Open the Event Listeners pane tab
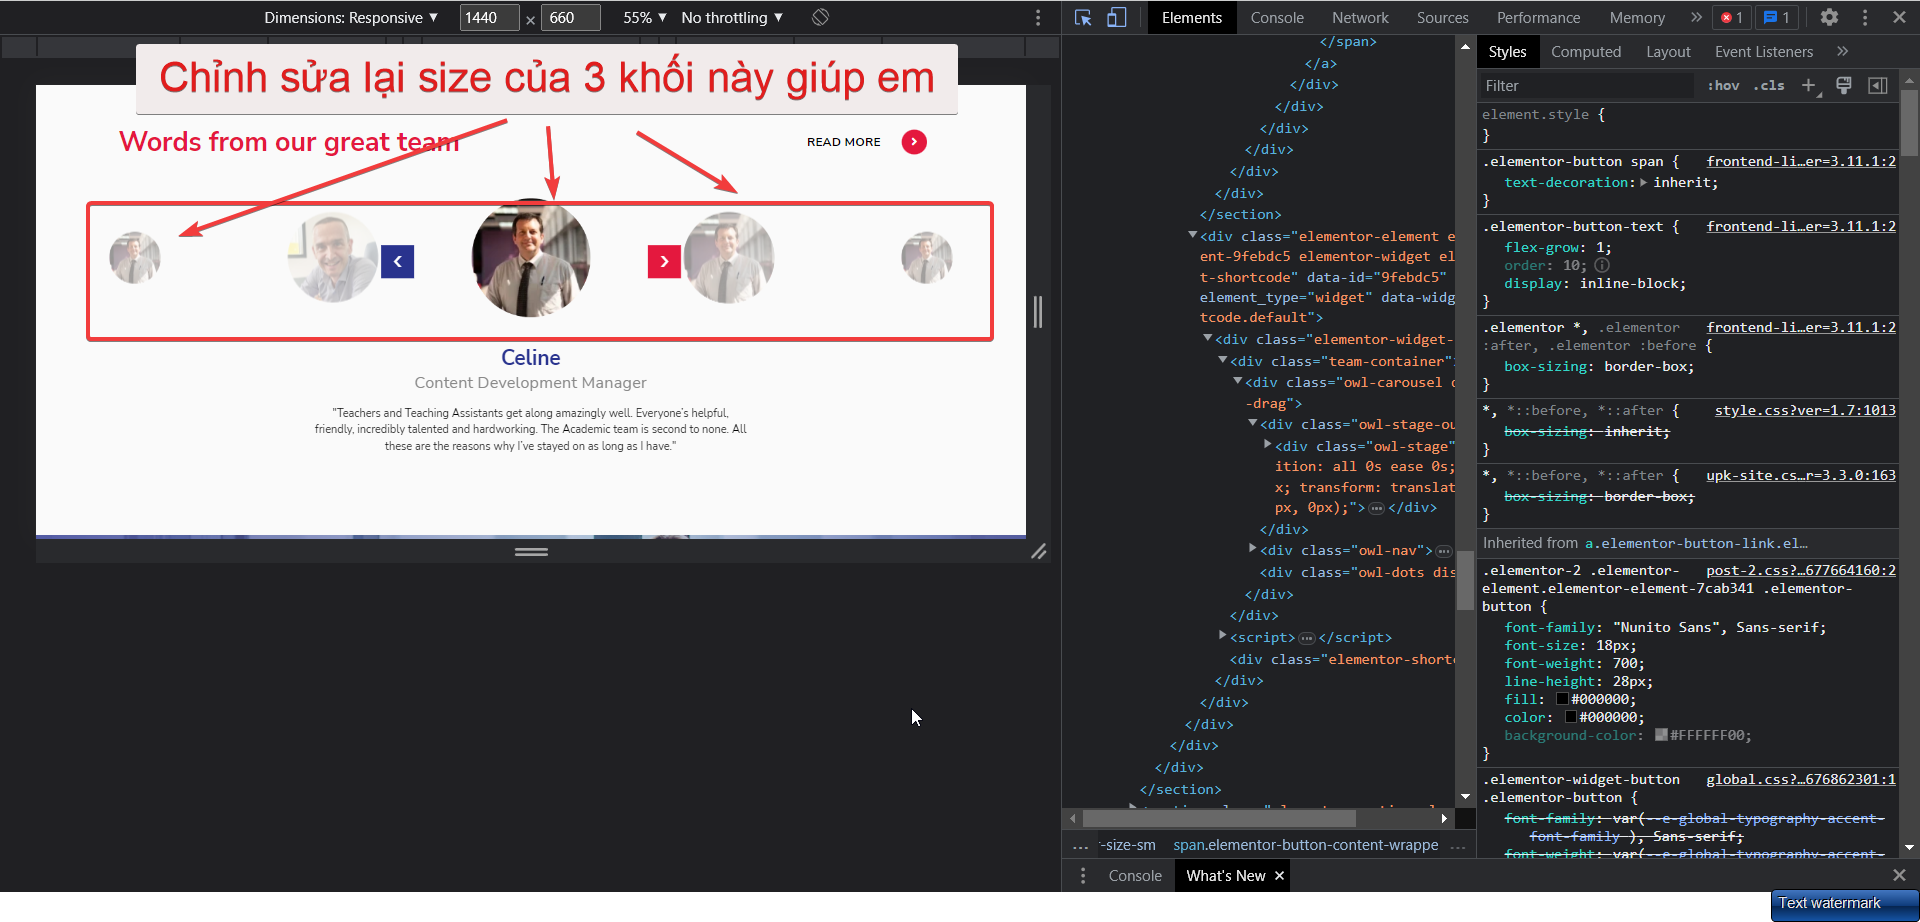The height and width of the screenshot is (922, 1920). [x=1763, y=51]
